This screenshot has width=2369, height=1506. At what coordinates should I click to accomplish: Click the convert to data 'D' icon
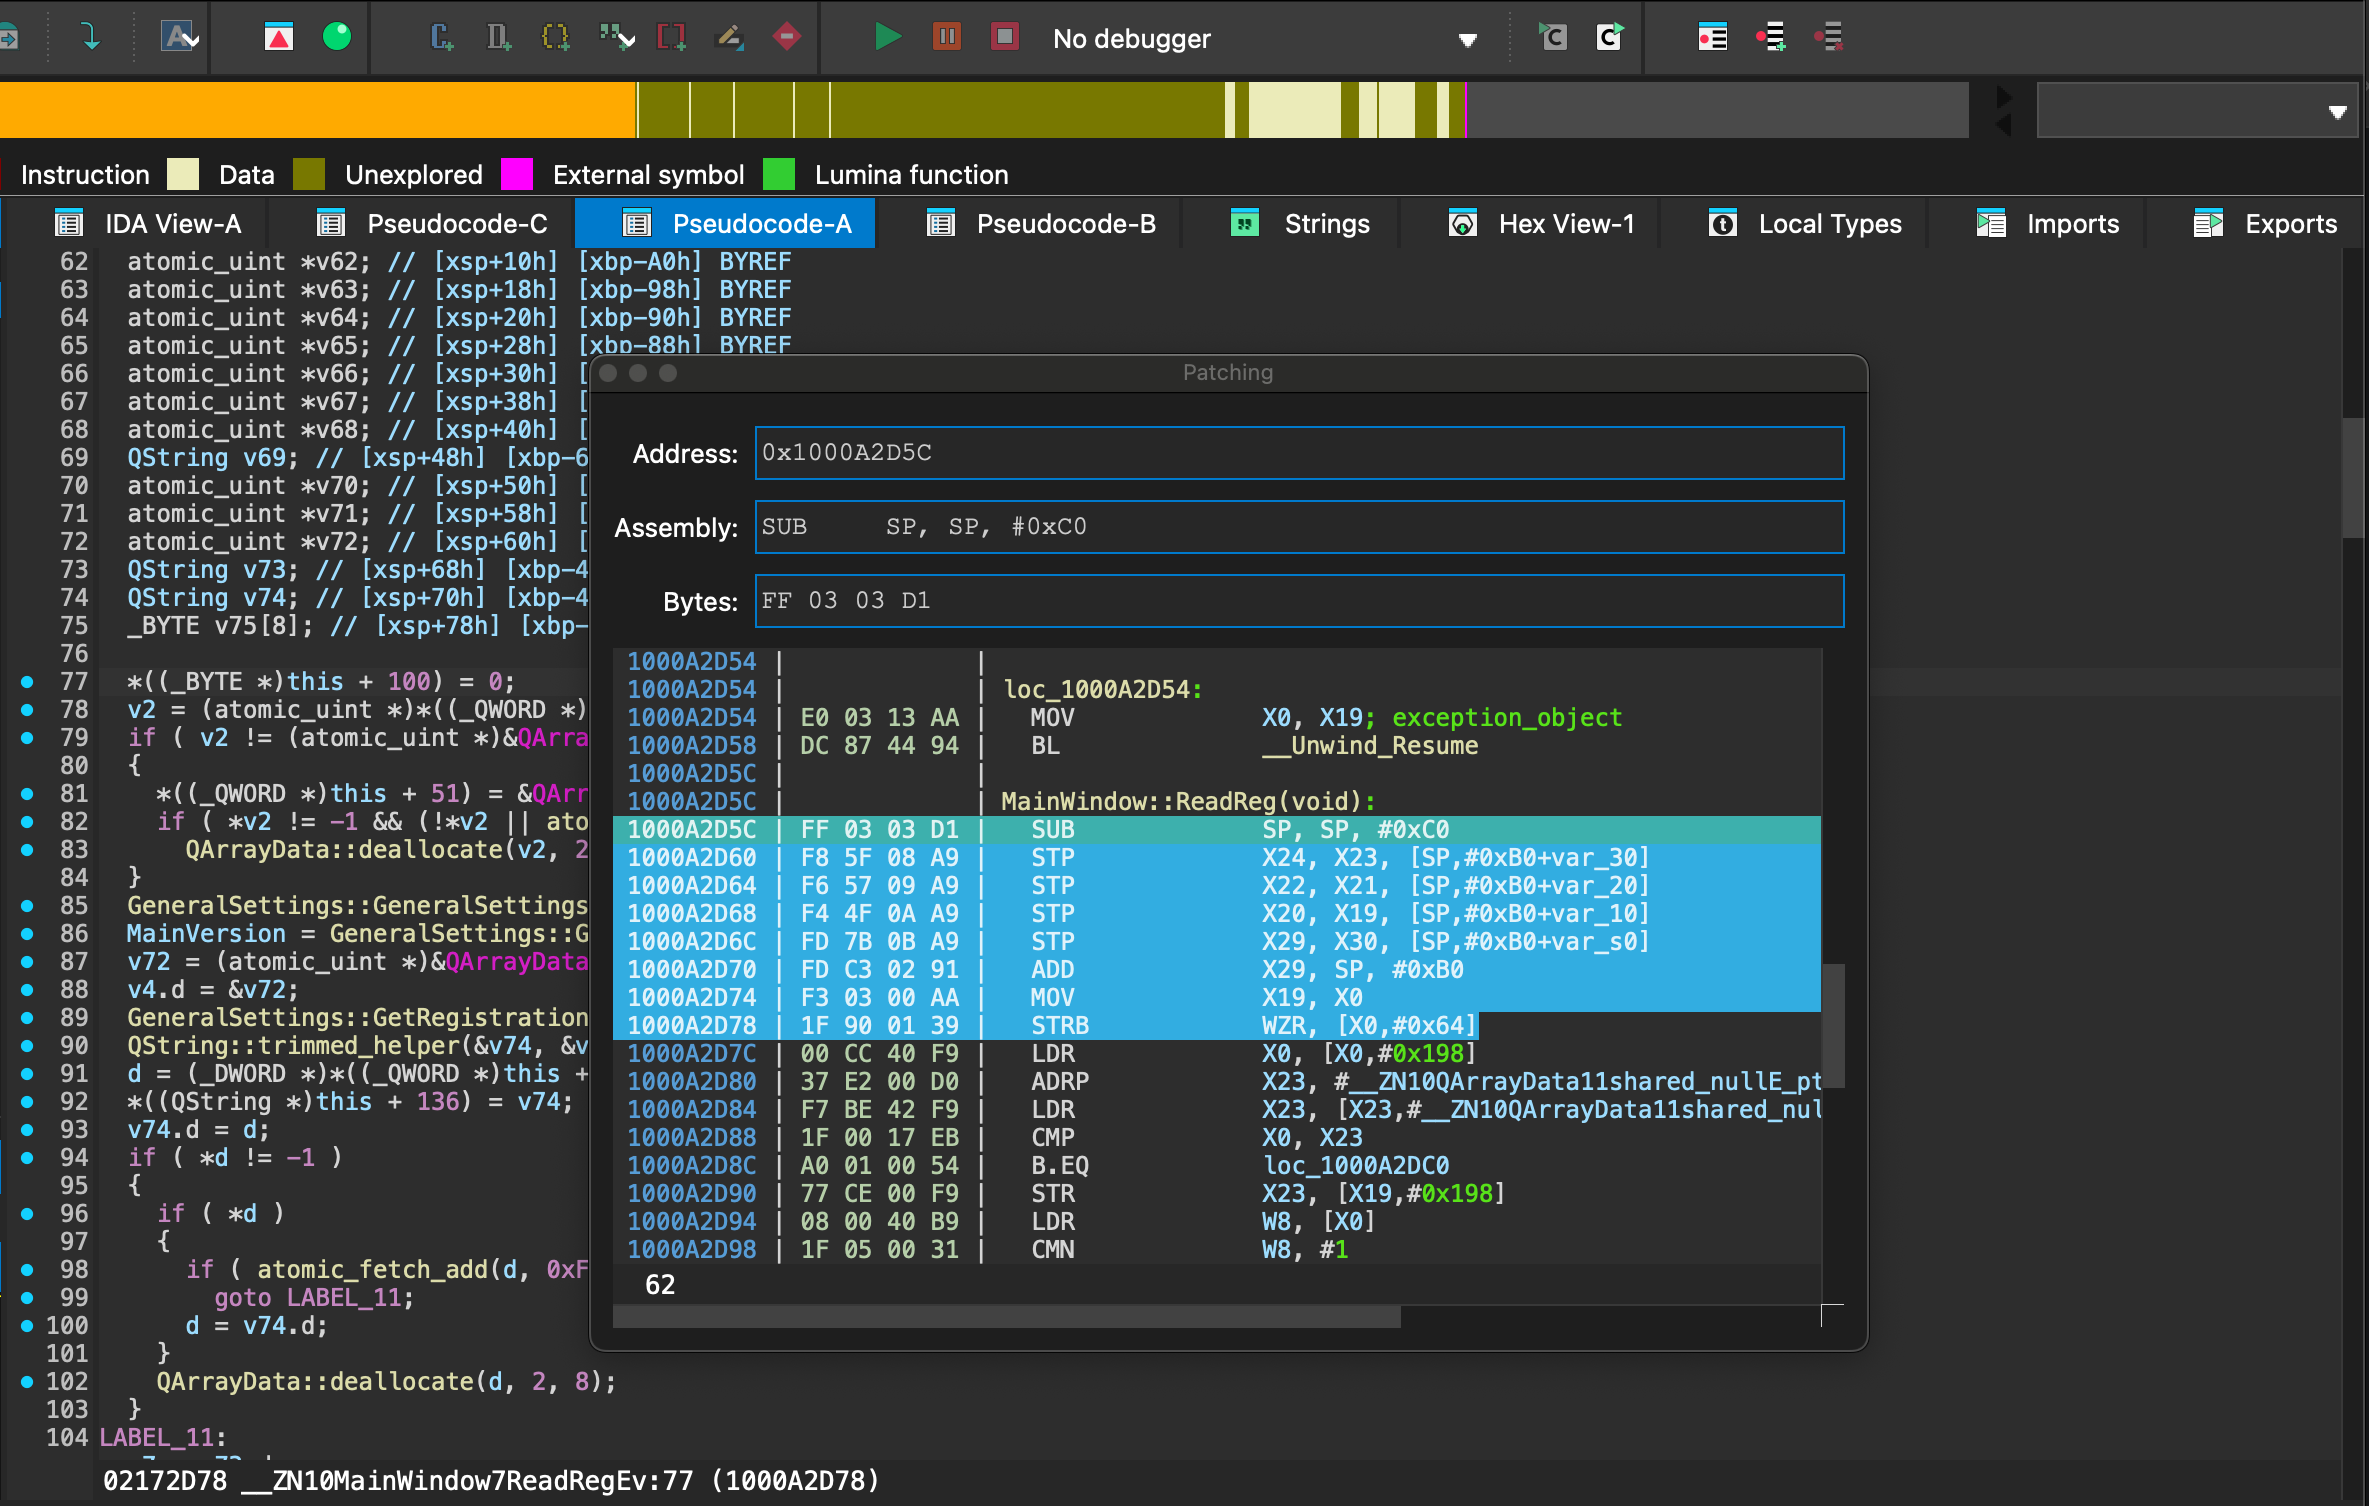tap(498, 38)
